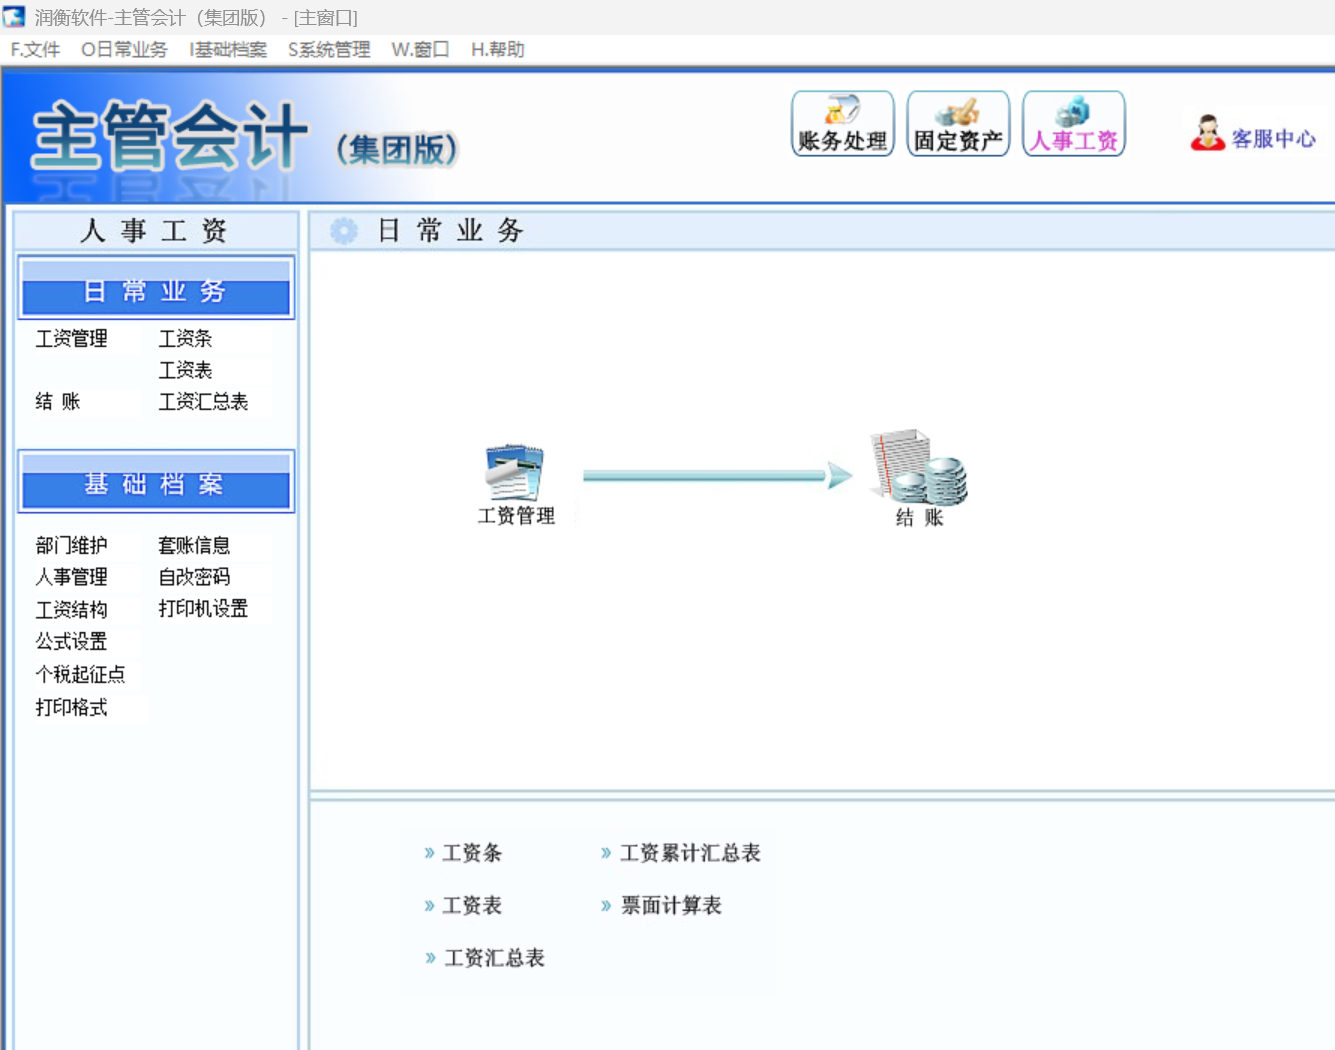Screen dimensions: 1335x1050
Task: Open the W.窗口 menu
Action: (x=420, y=49)
